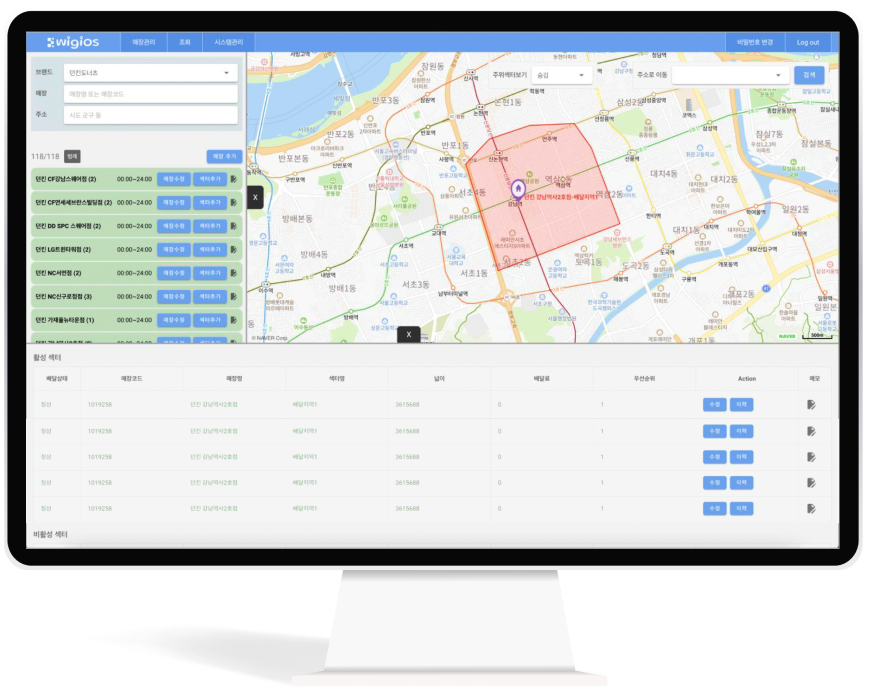Click 매장수정 for 던킨 LG트윈타워점

point(174,249)
